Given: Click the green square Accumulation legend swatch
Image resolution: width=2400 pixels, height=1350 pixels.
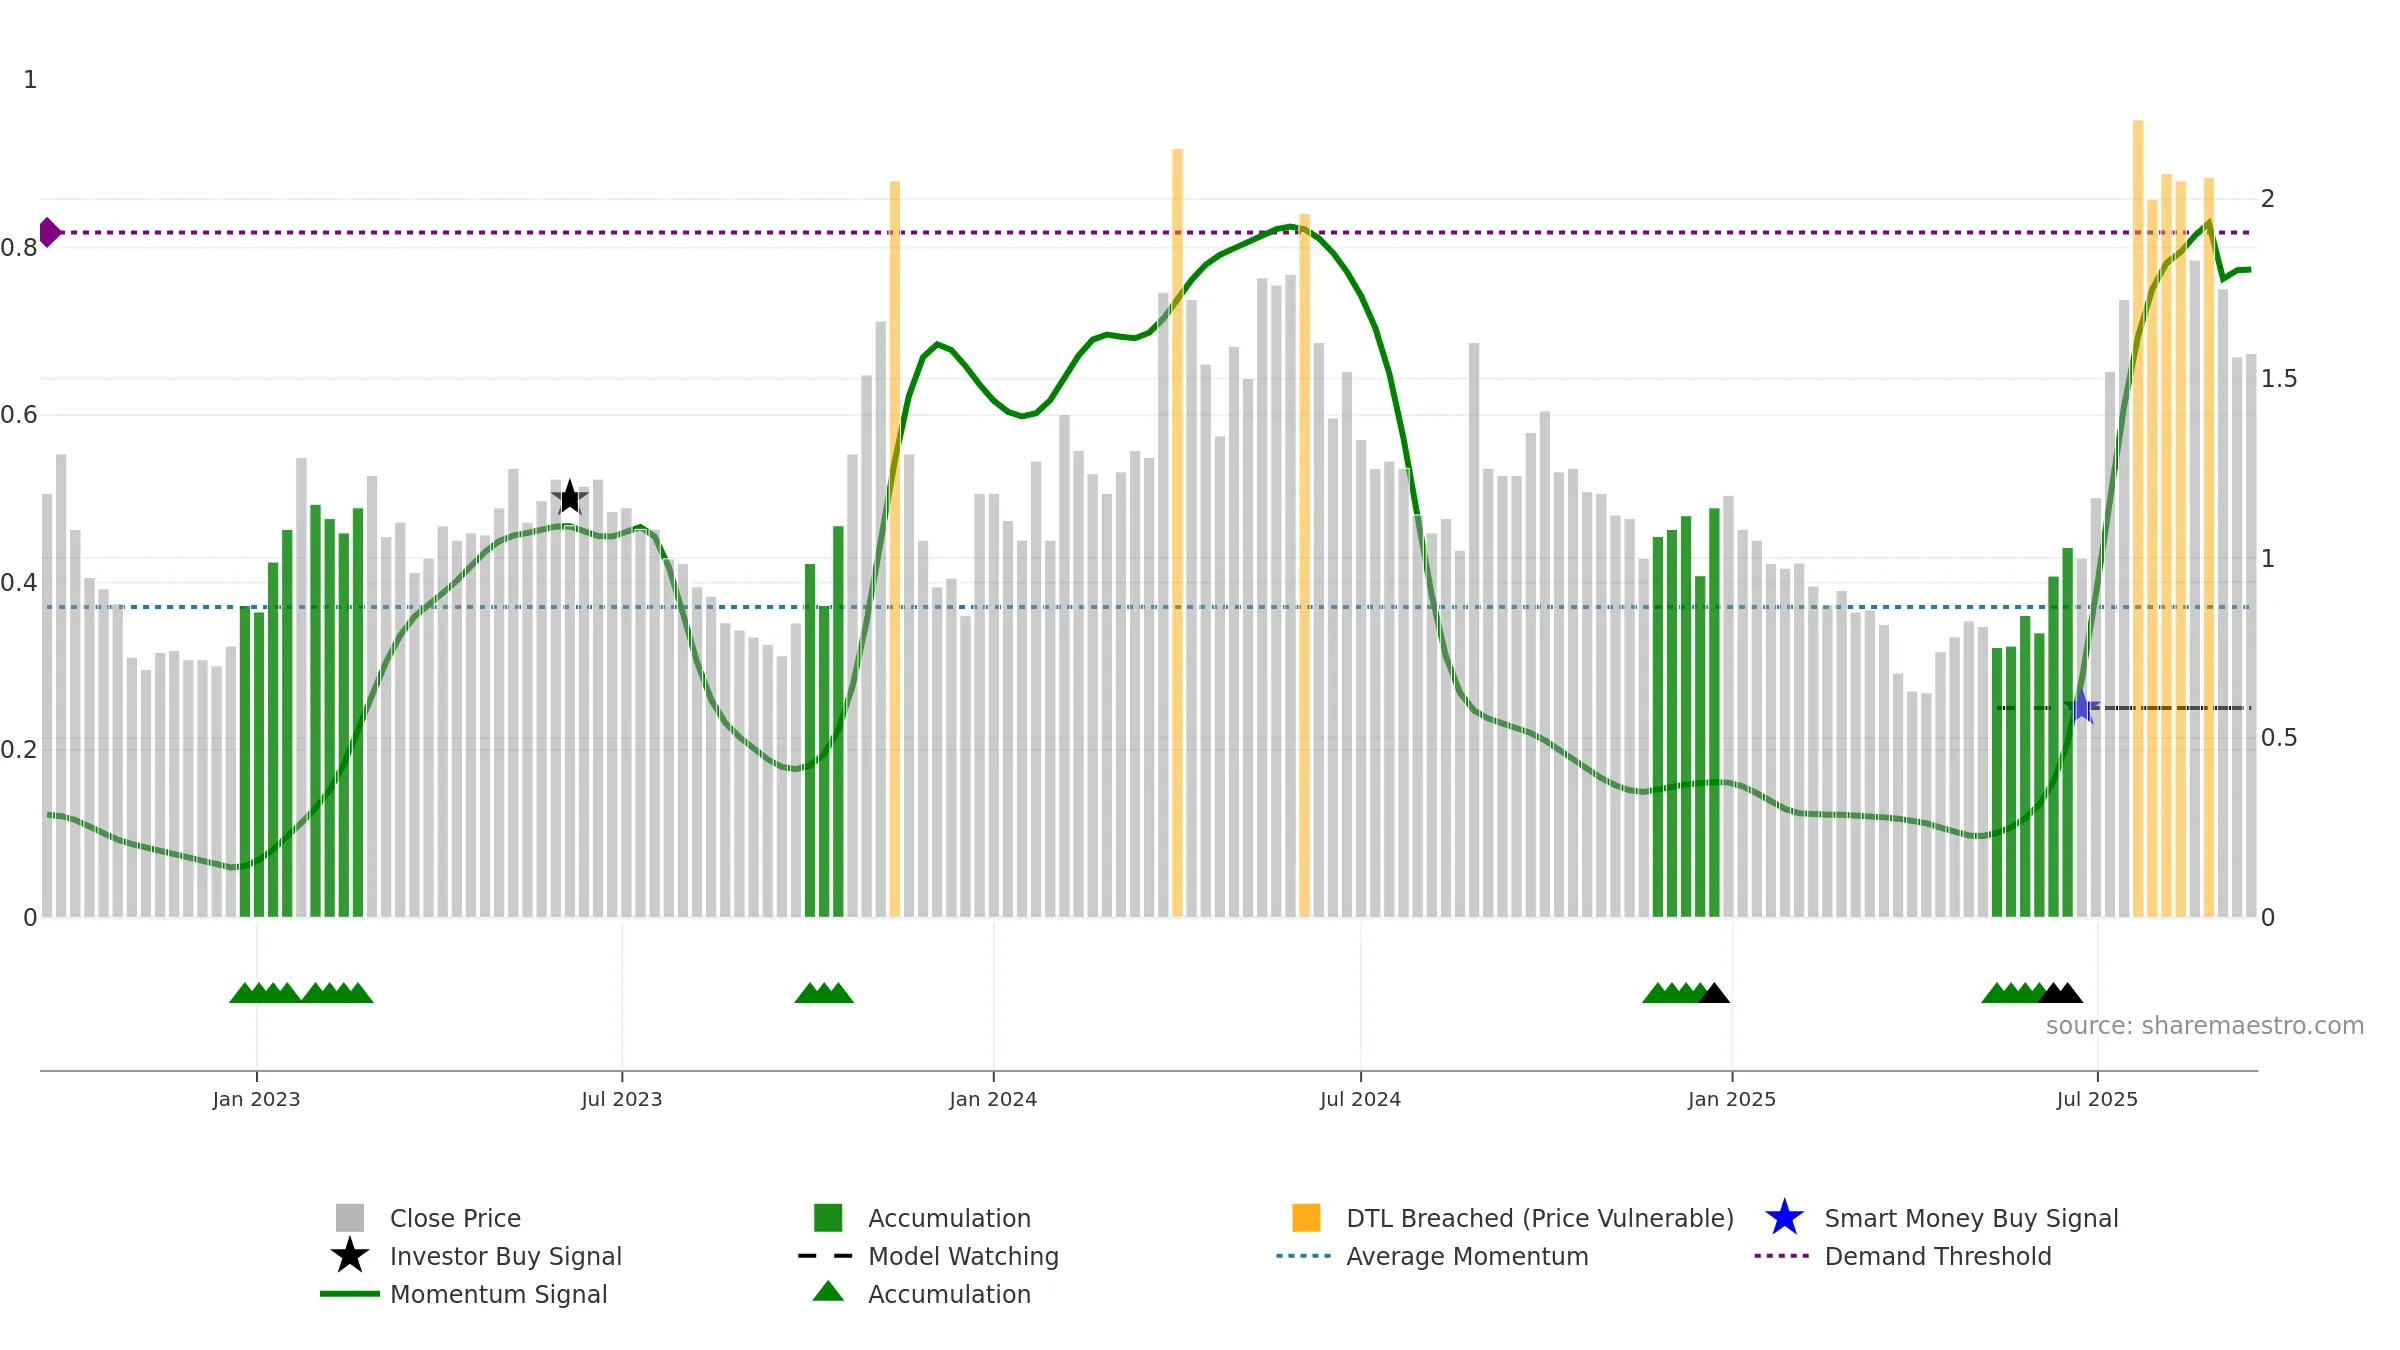Looking at the screenshot, I should (828, 1218).
